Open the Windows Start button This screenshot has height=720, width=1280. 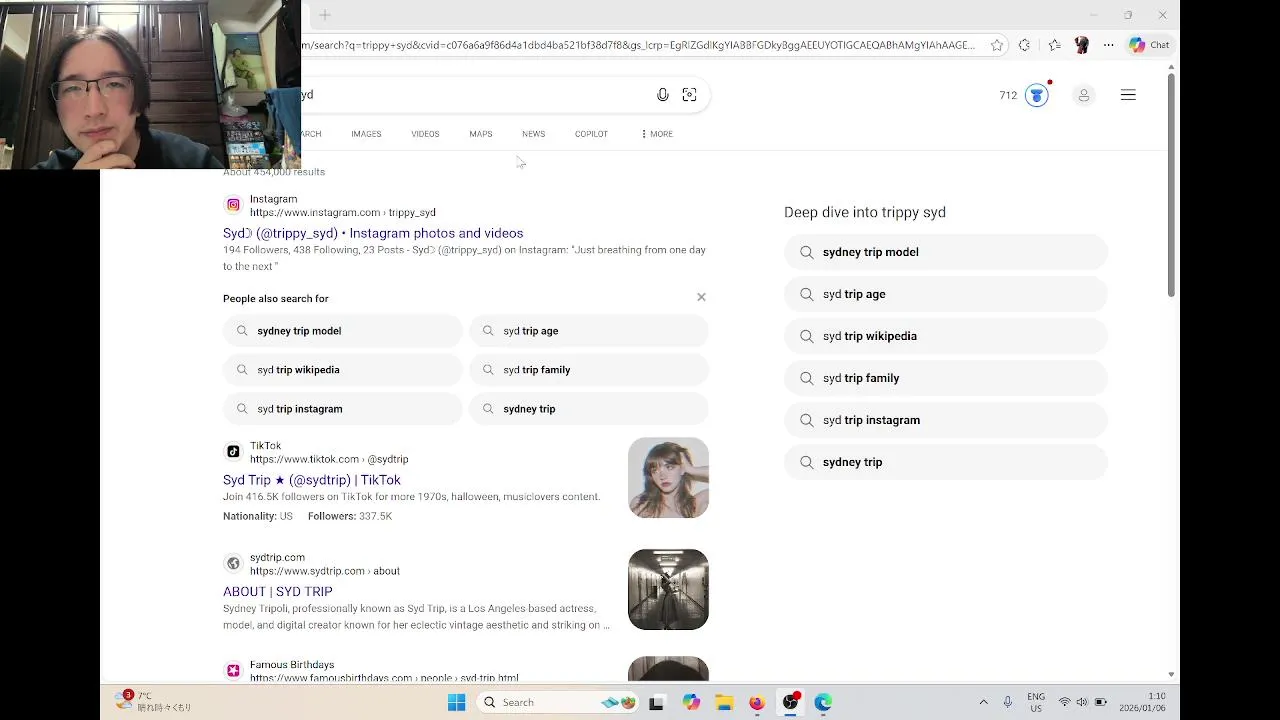457,702
